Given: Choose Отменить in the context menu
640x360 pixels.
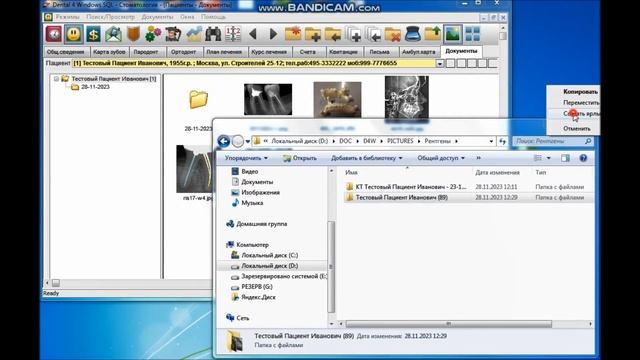Looking at the screenshot, I should [577, 129].
